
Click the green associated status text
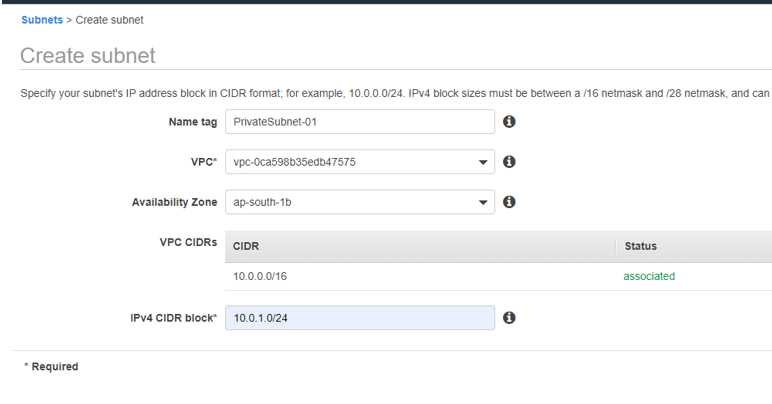tap(649, 276)
